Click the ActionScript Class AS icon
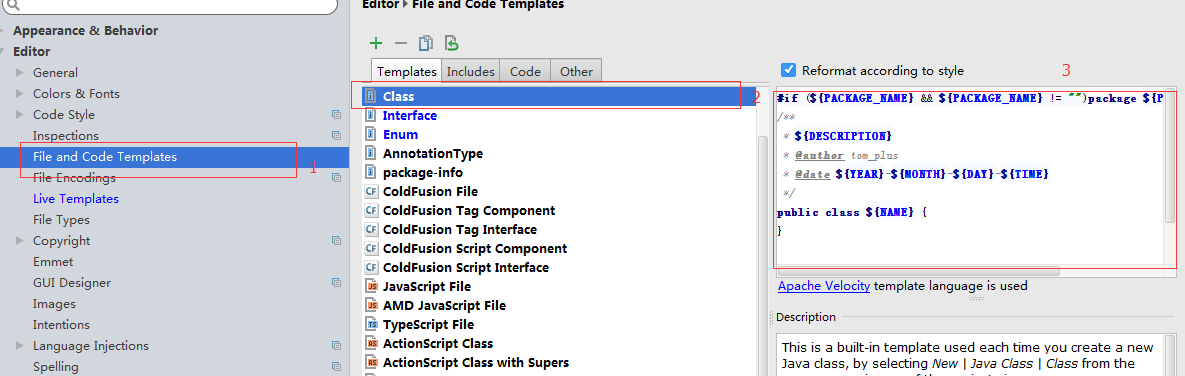 pos(371,344)
